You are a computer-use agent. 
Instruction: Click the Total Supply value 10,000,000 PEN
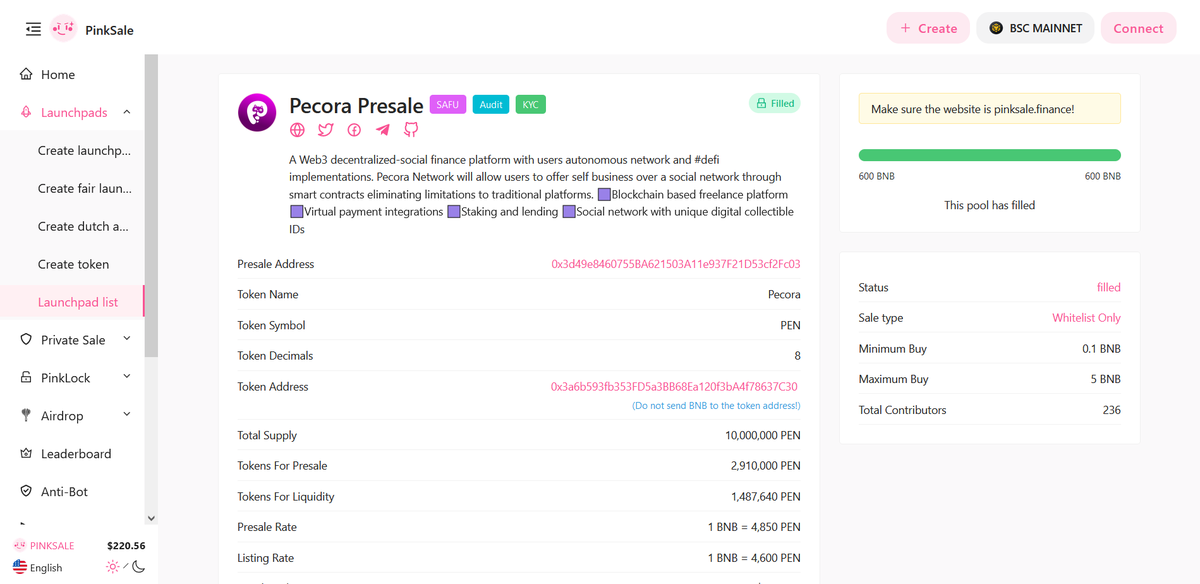763,435
